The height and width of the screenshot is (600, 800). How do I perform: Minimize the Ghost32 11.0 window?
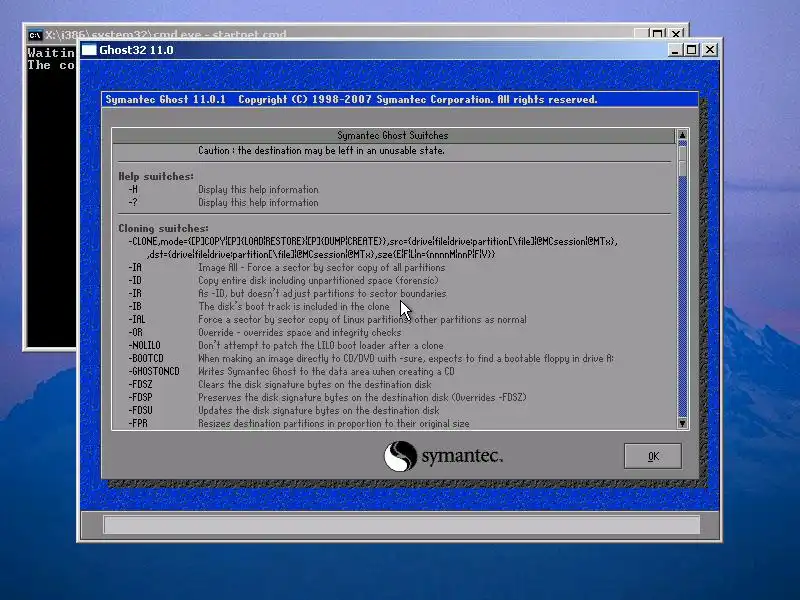click(674, 50)
